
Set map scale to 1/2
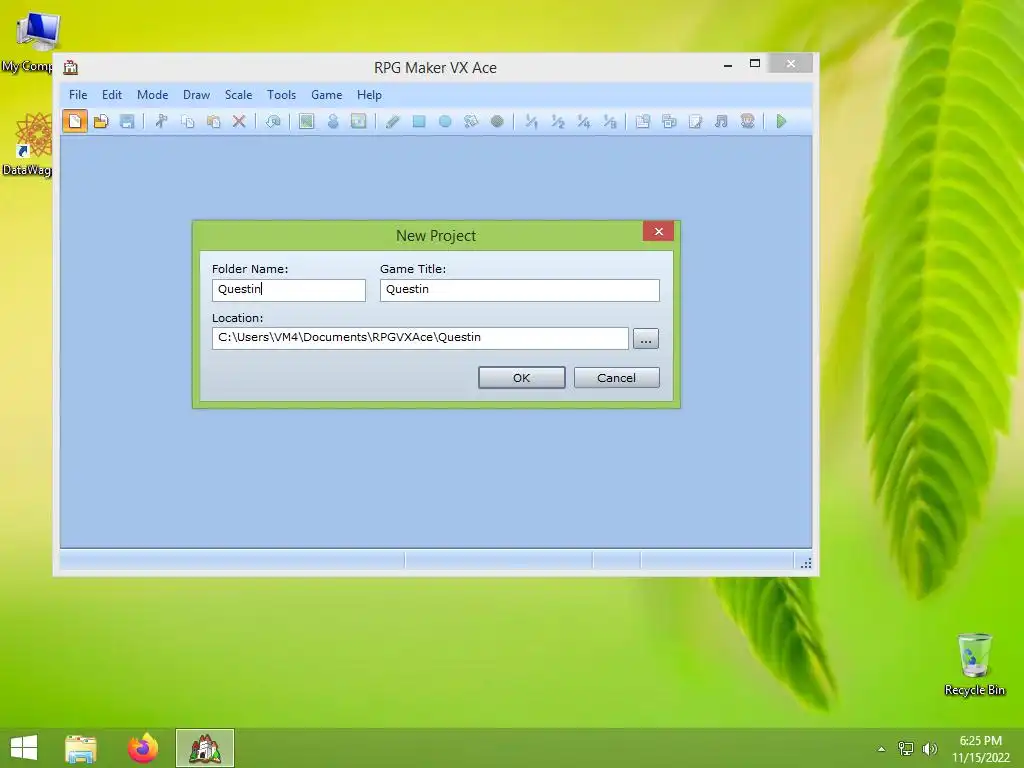coord(557,121)
